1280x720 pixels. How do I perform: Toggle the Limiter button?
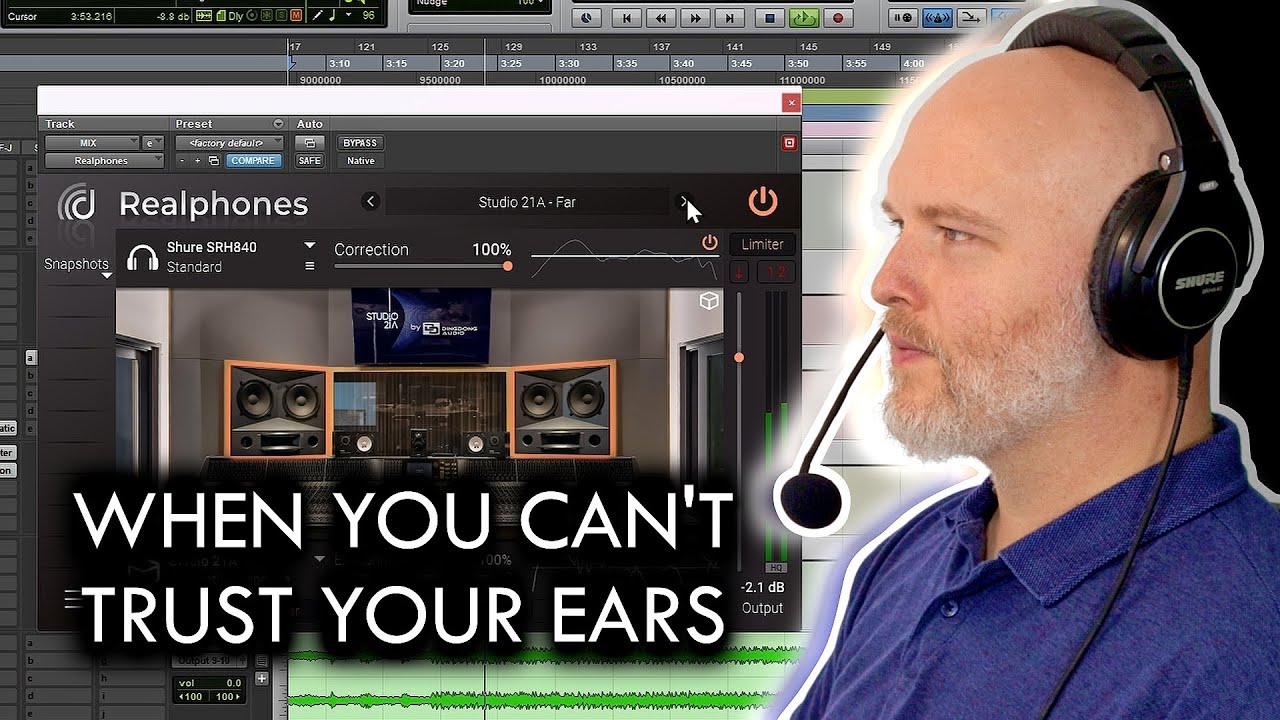point(762,244)
